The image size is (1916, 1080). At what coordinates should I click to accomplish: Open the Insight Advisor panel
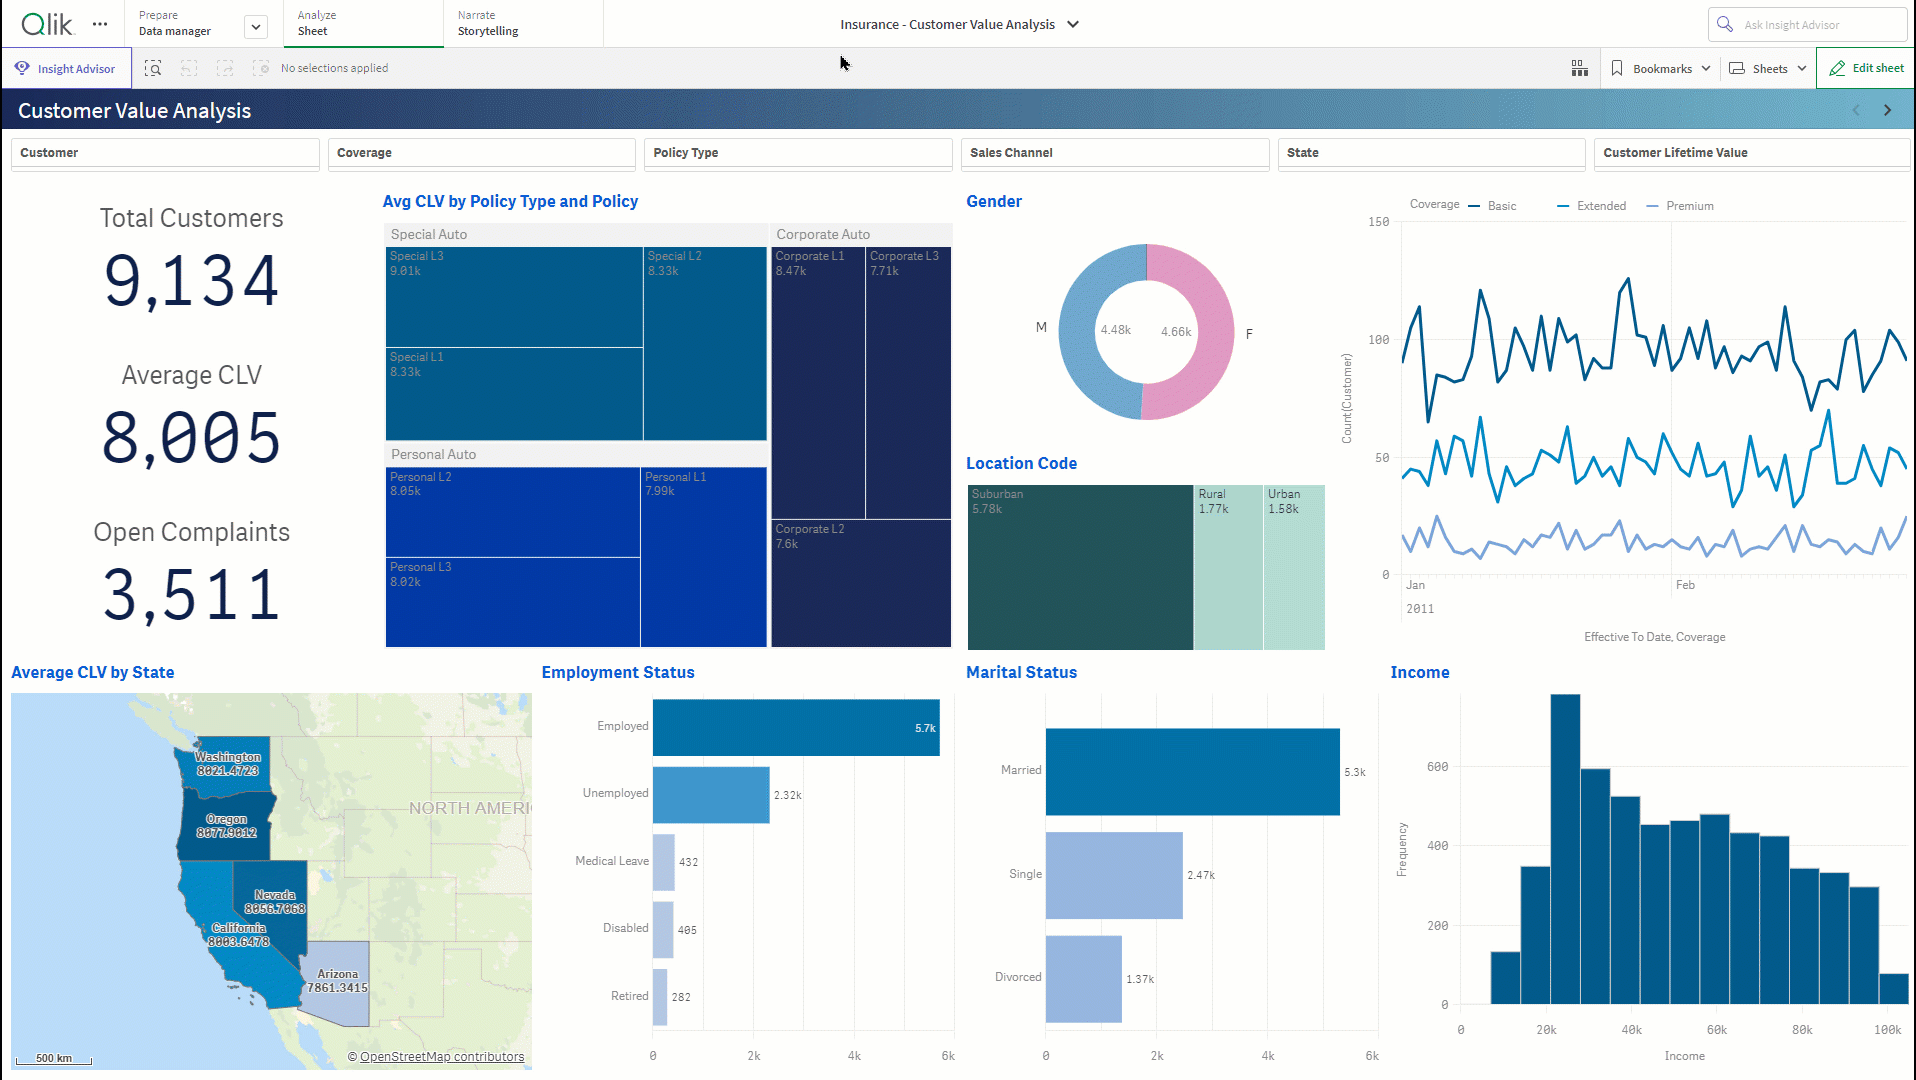(66, 68)
